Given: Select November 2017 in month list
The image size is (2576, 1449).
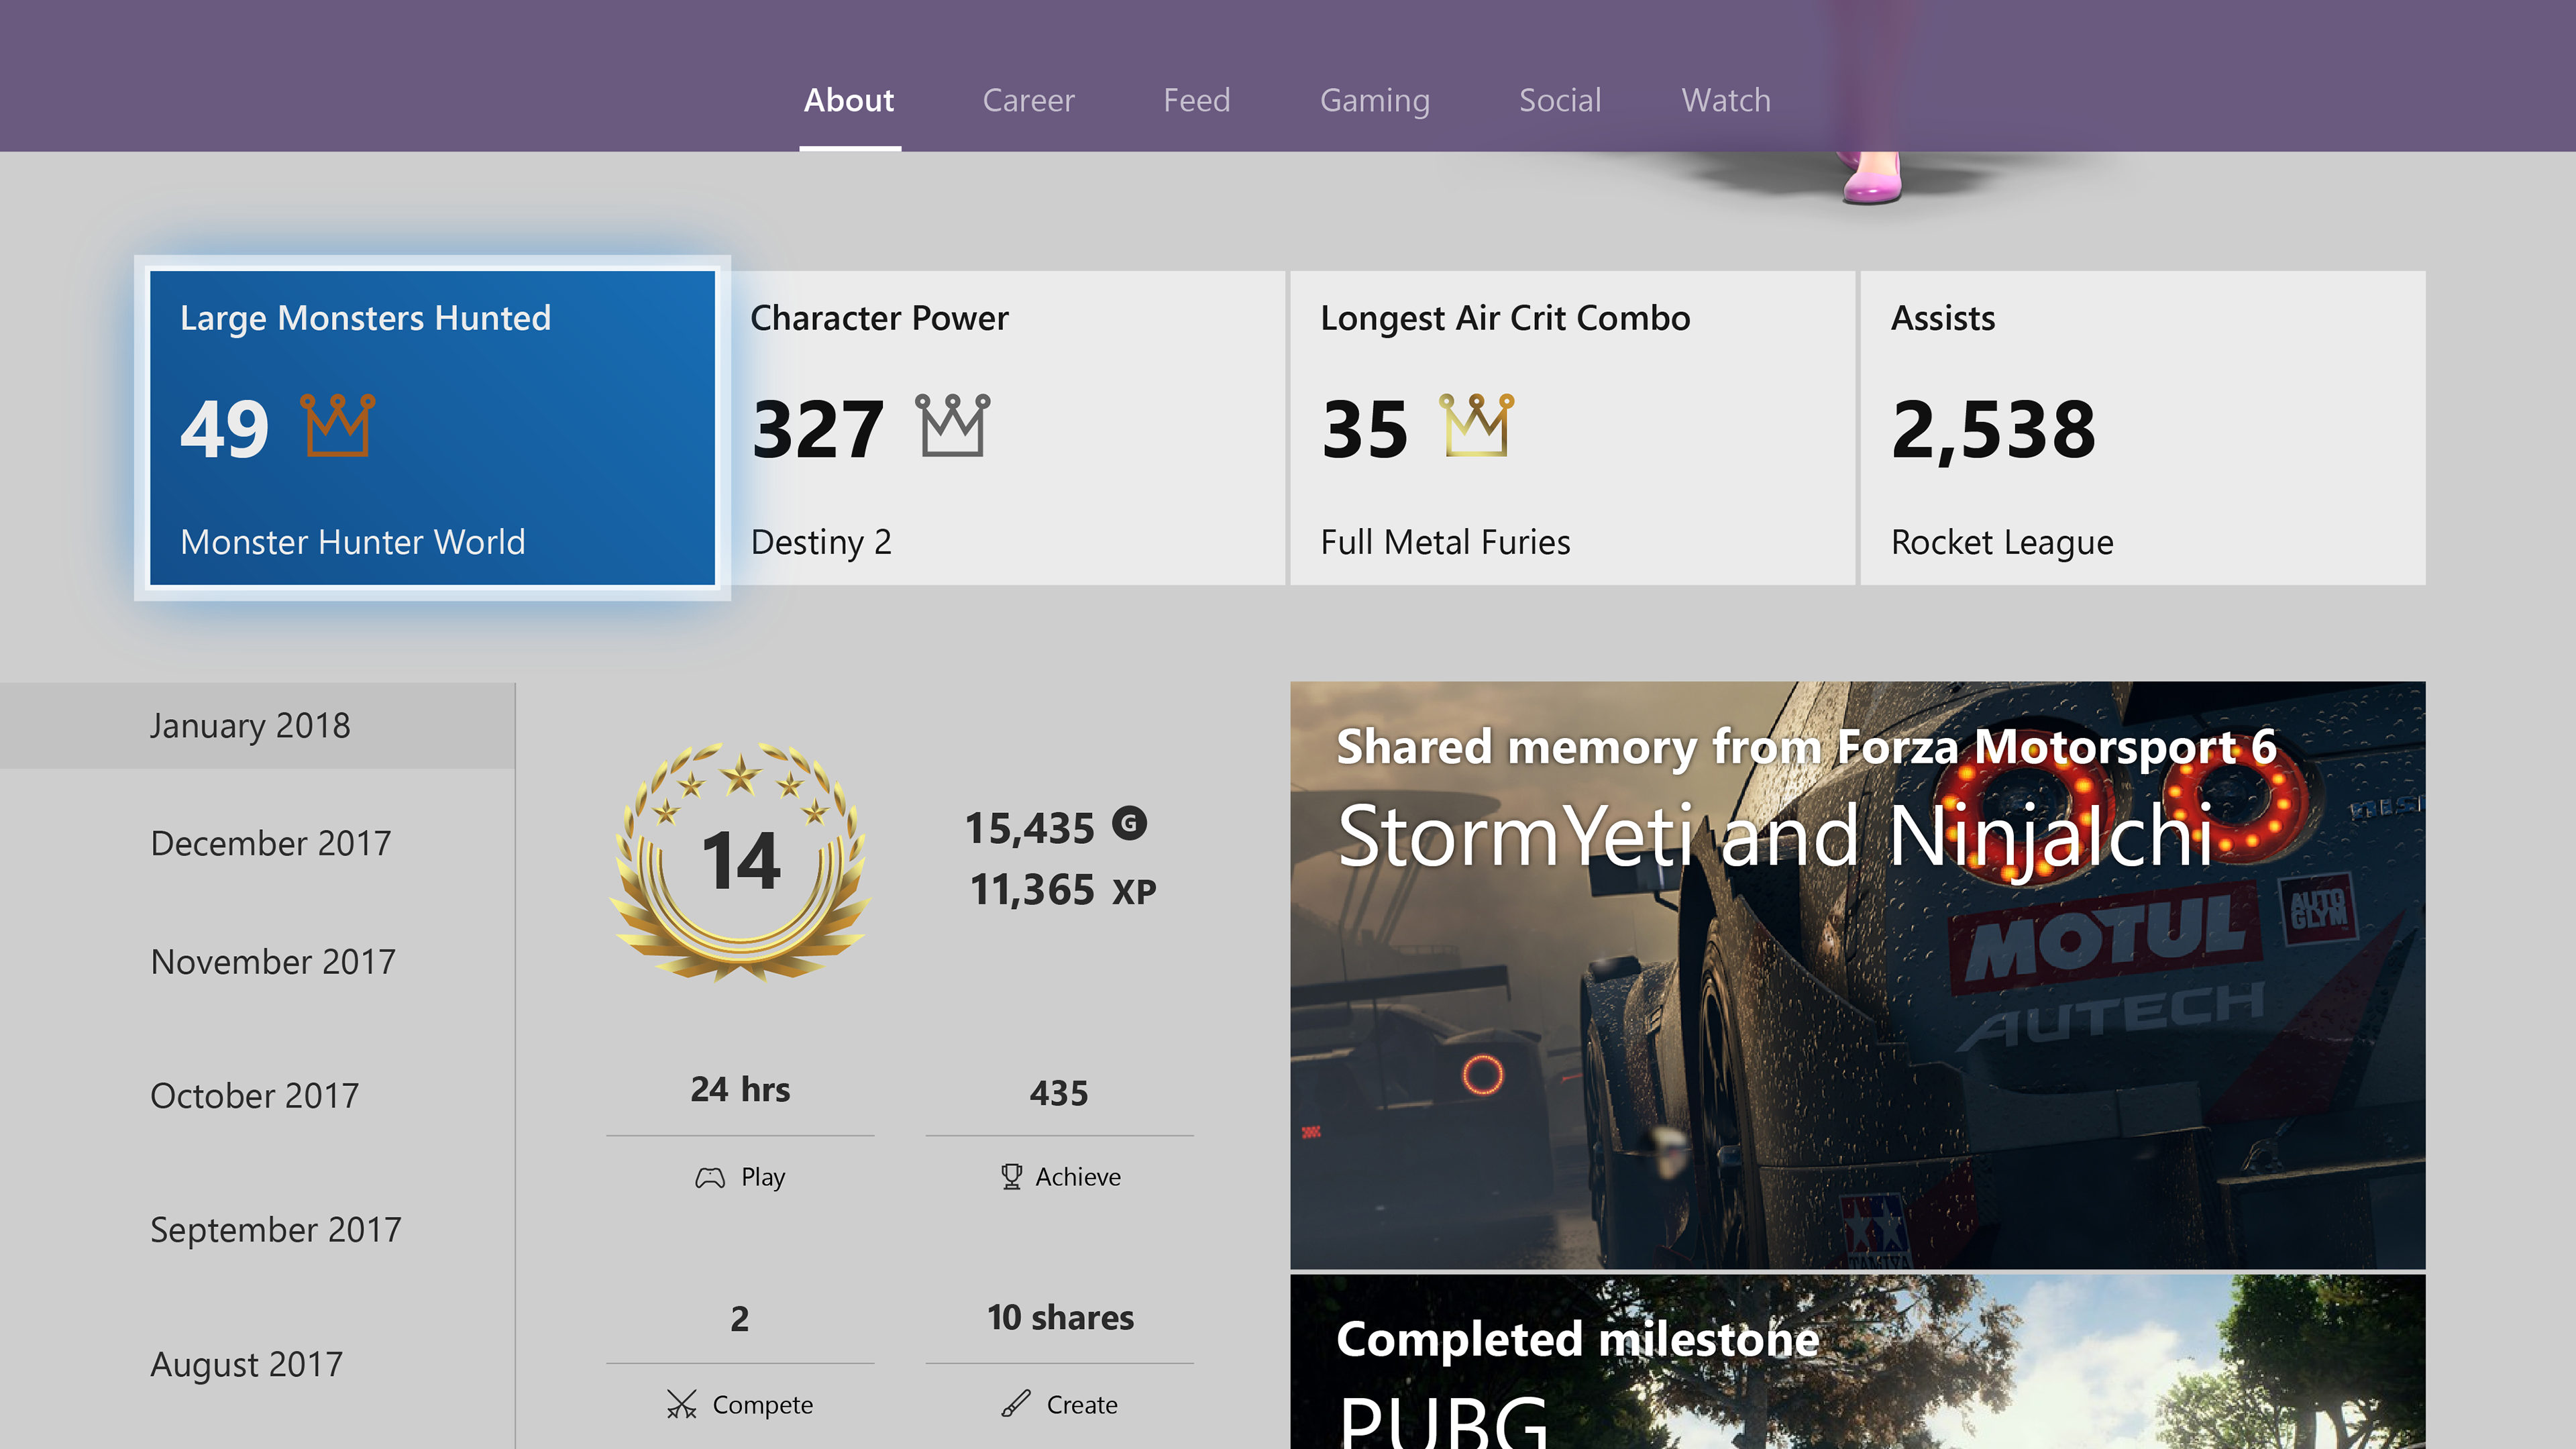Looking at the screenshot, I should coord(272,962).
